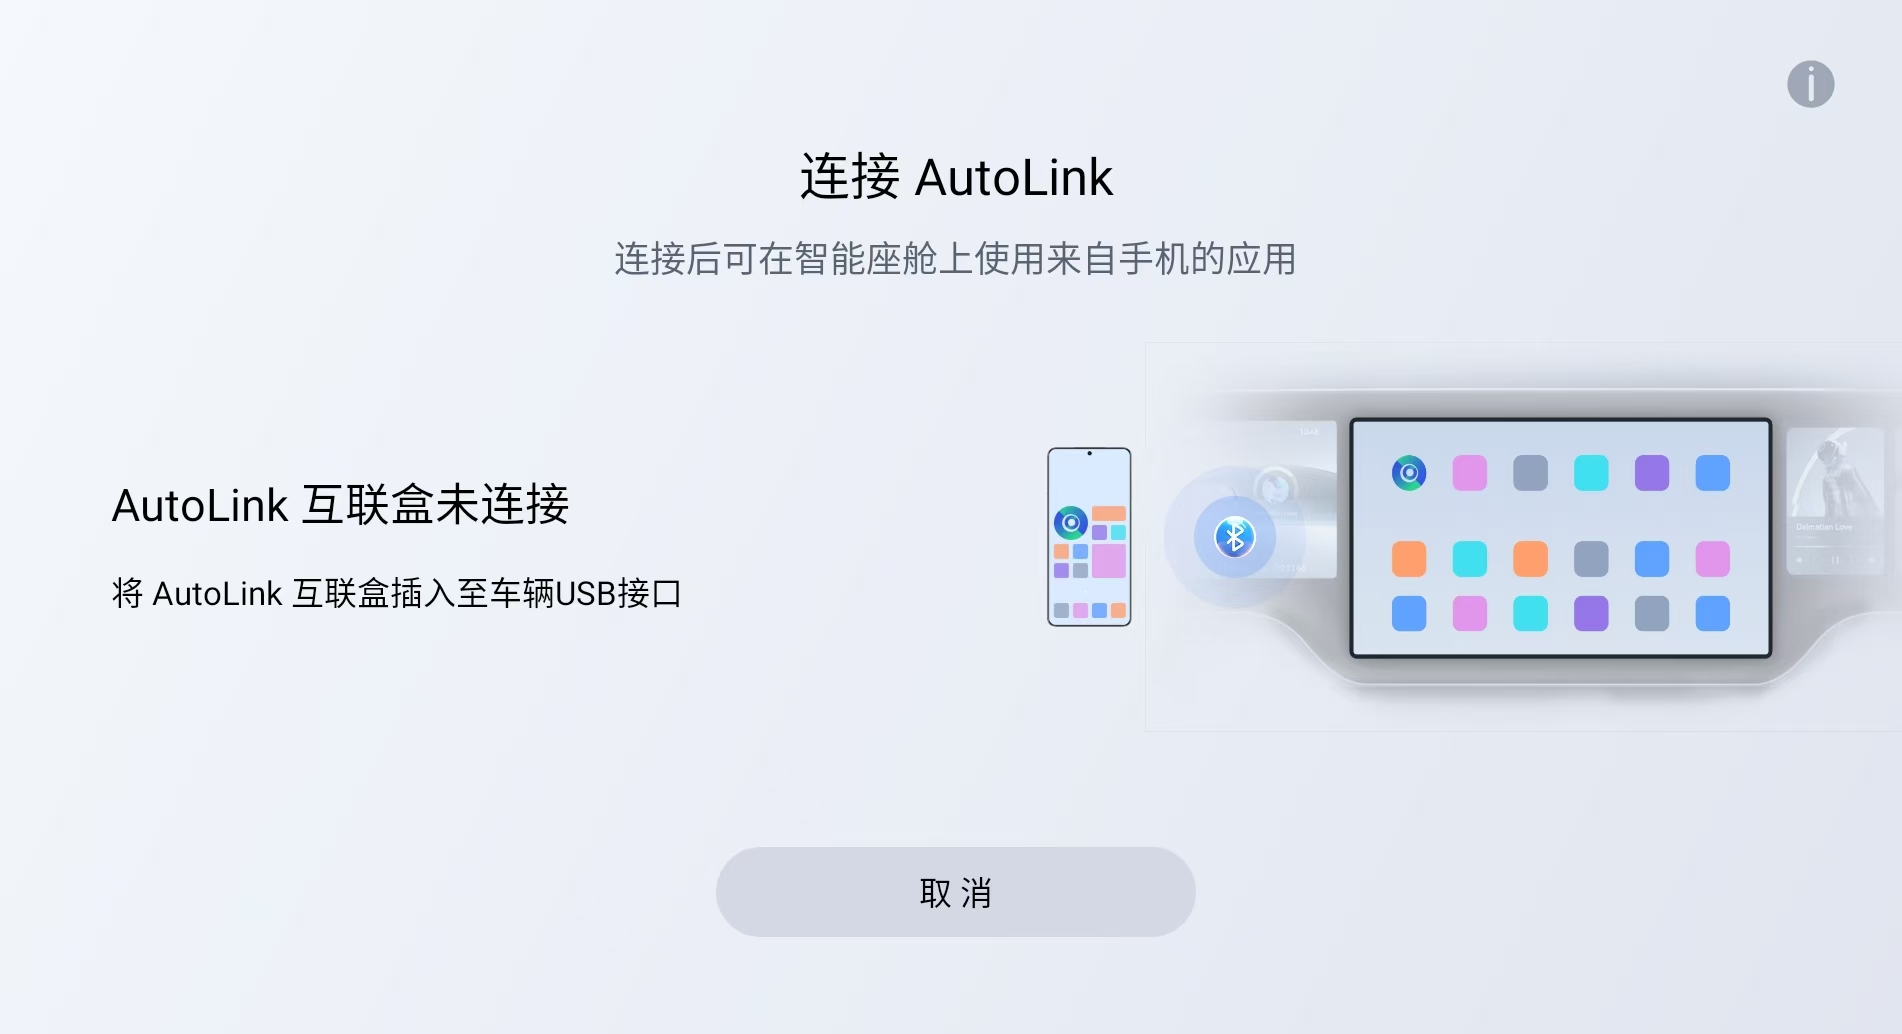Tap the large pink tile on the phone illustration
The width and height of the screenshot is (1902, 1034).
1109,561
